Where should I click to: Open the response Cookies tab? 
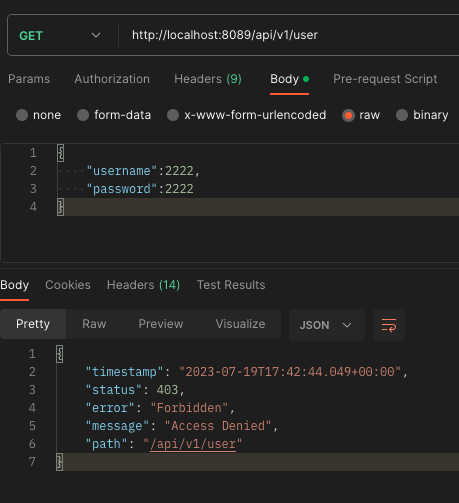[68, 285]
